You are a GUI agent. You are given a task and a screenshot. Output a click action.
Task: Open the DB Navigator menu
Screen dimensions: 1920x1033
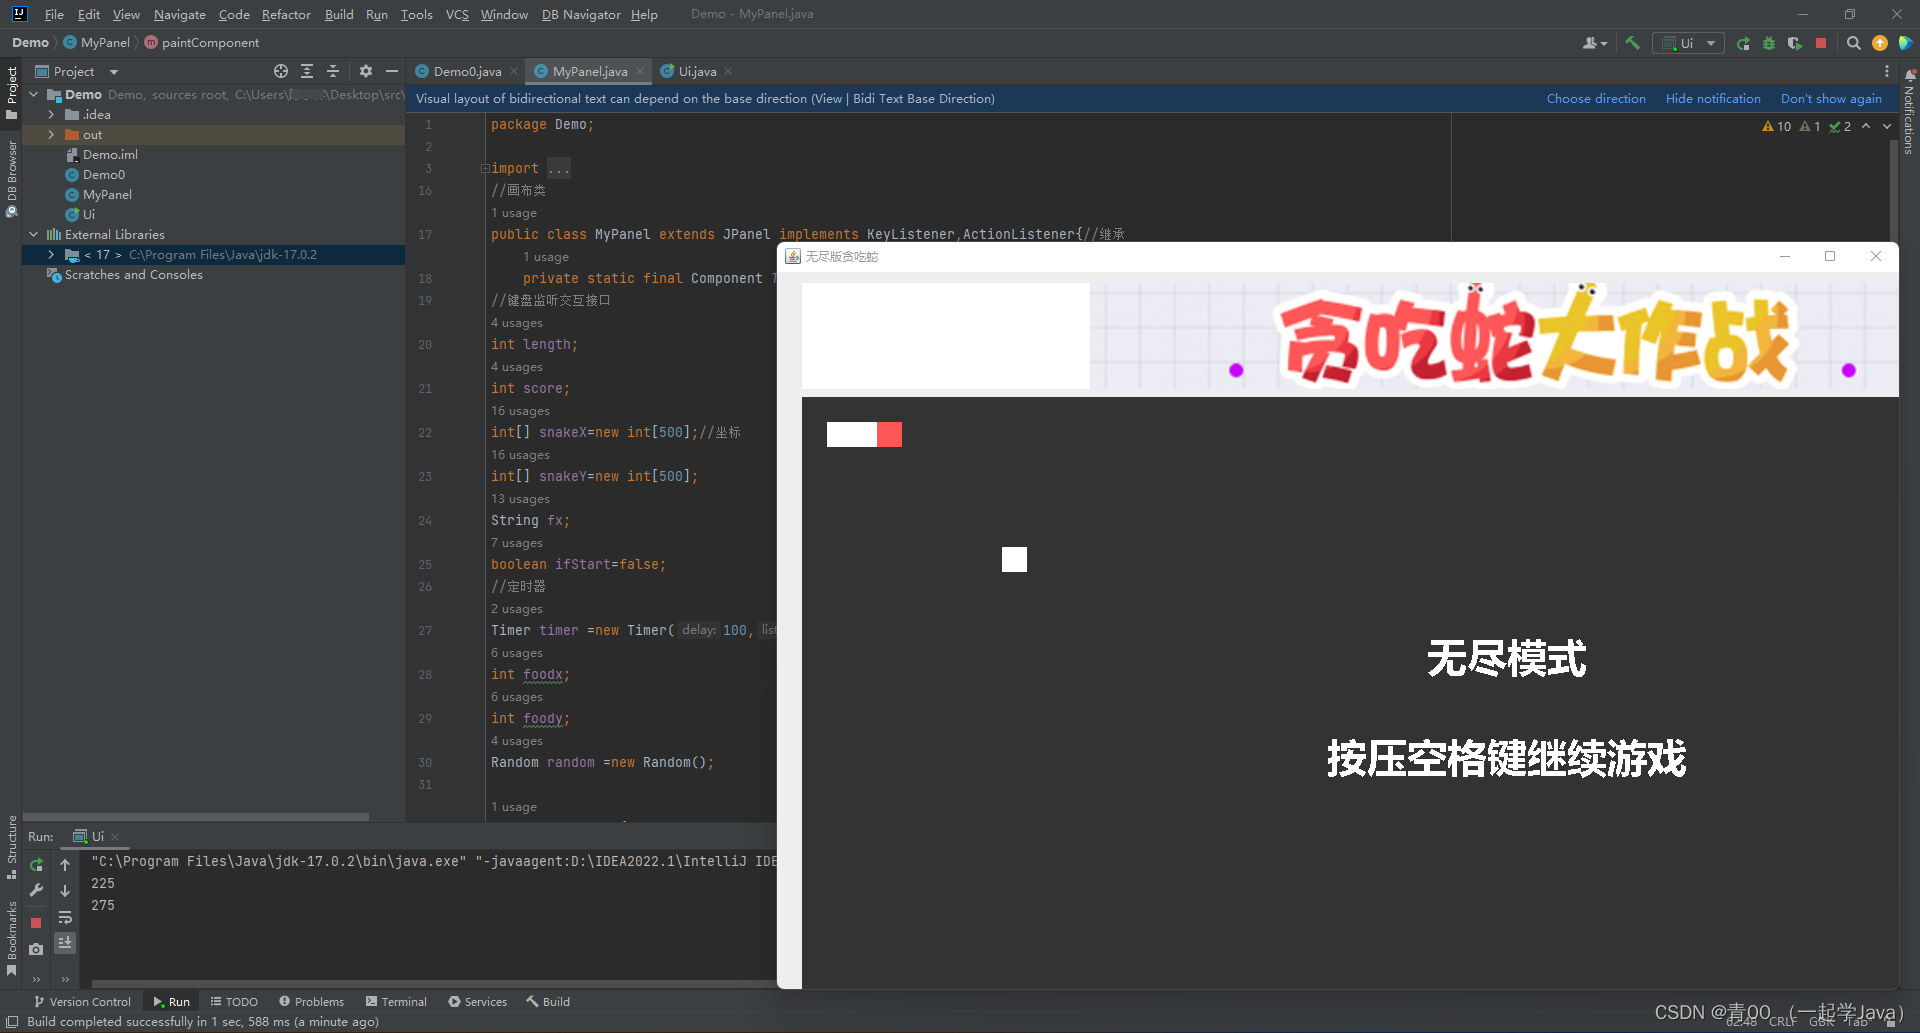[581, 14]
